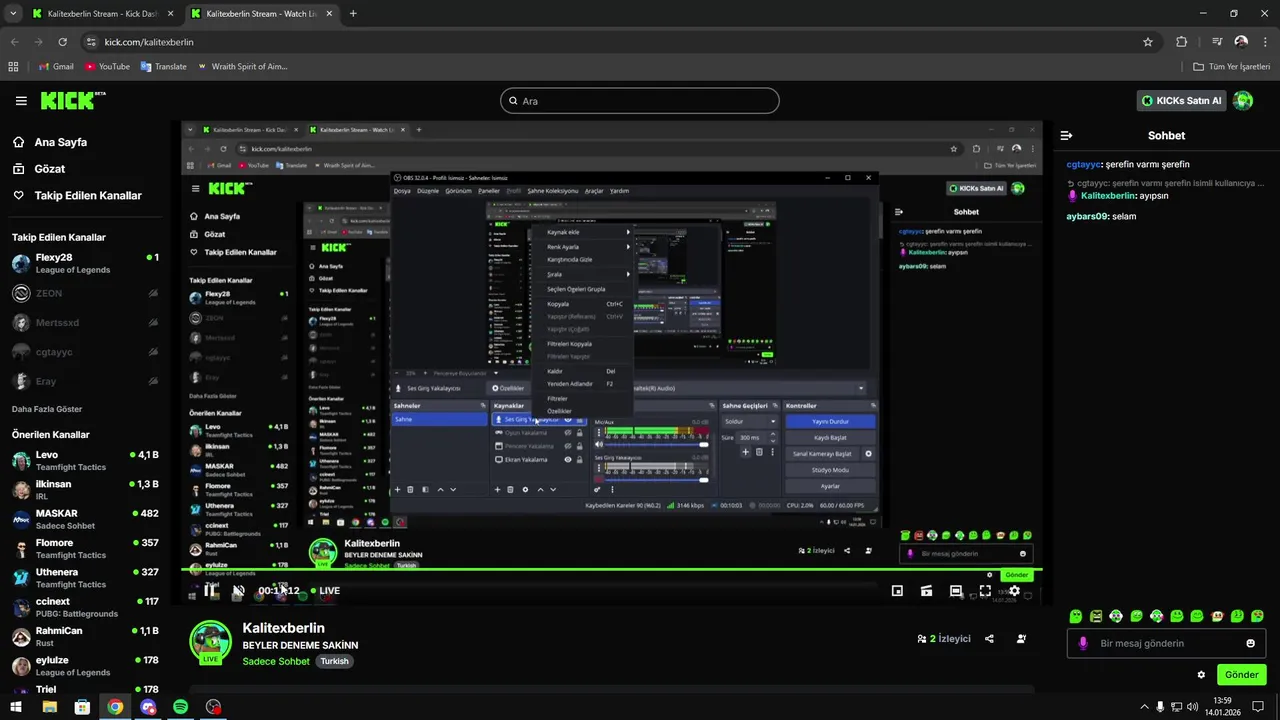Image resolution: width=1280 pixels, height=720 pixels.
Task: Open video player settings gear
Action: click(1014, 591)
